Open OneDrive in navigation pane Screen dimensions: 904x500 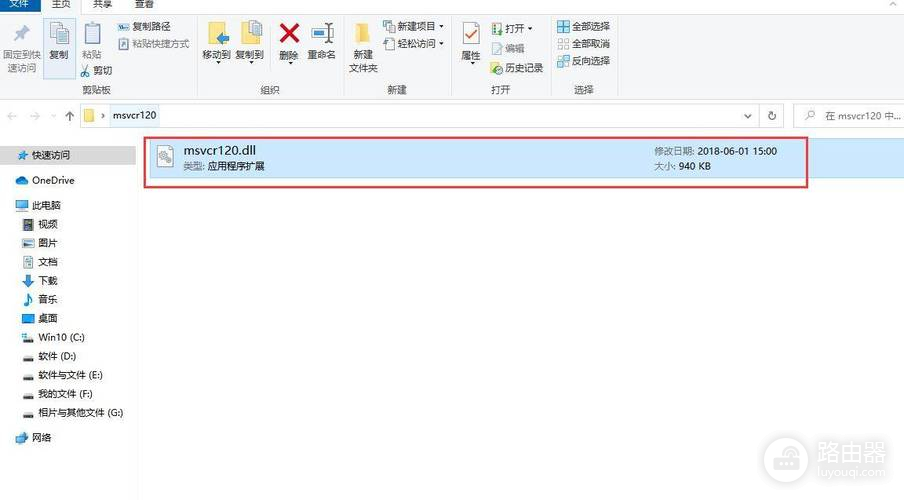(45, 181)
